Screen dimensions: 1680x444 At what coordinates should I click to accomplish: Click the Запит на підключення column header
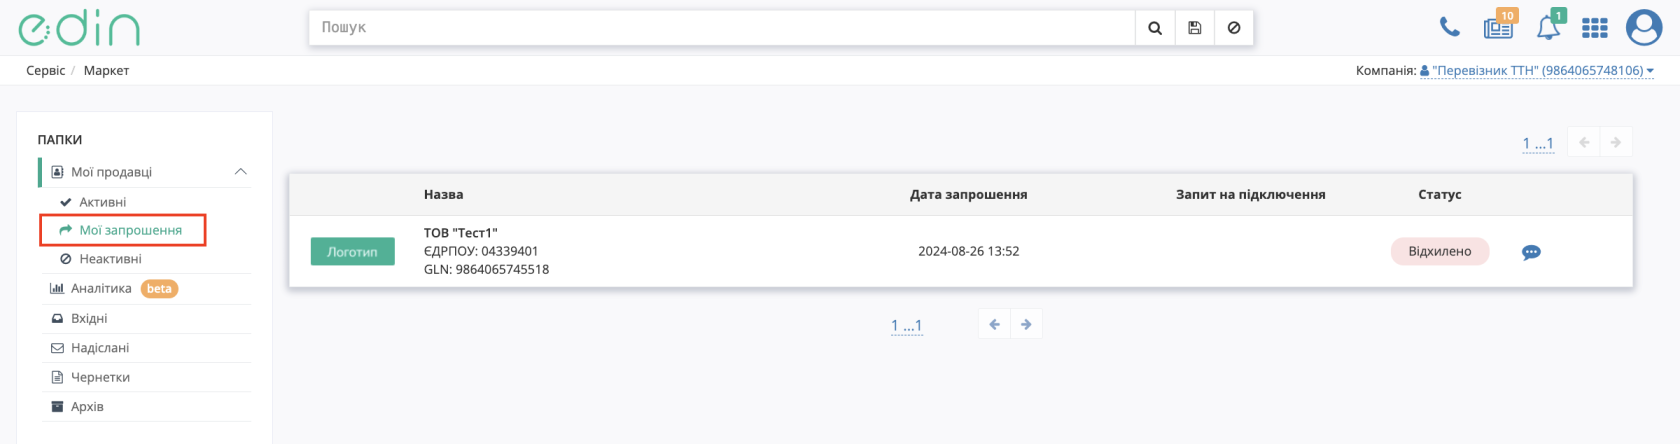pyautogui.click(x=1251, y=194)
